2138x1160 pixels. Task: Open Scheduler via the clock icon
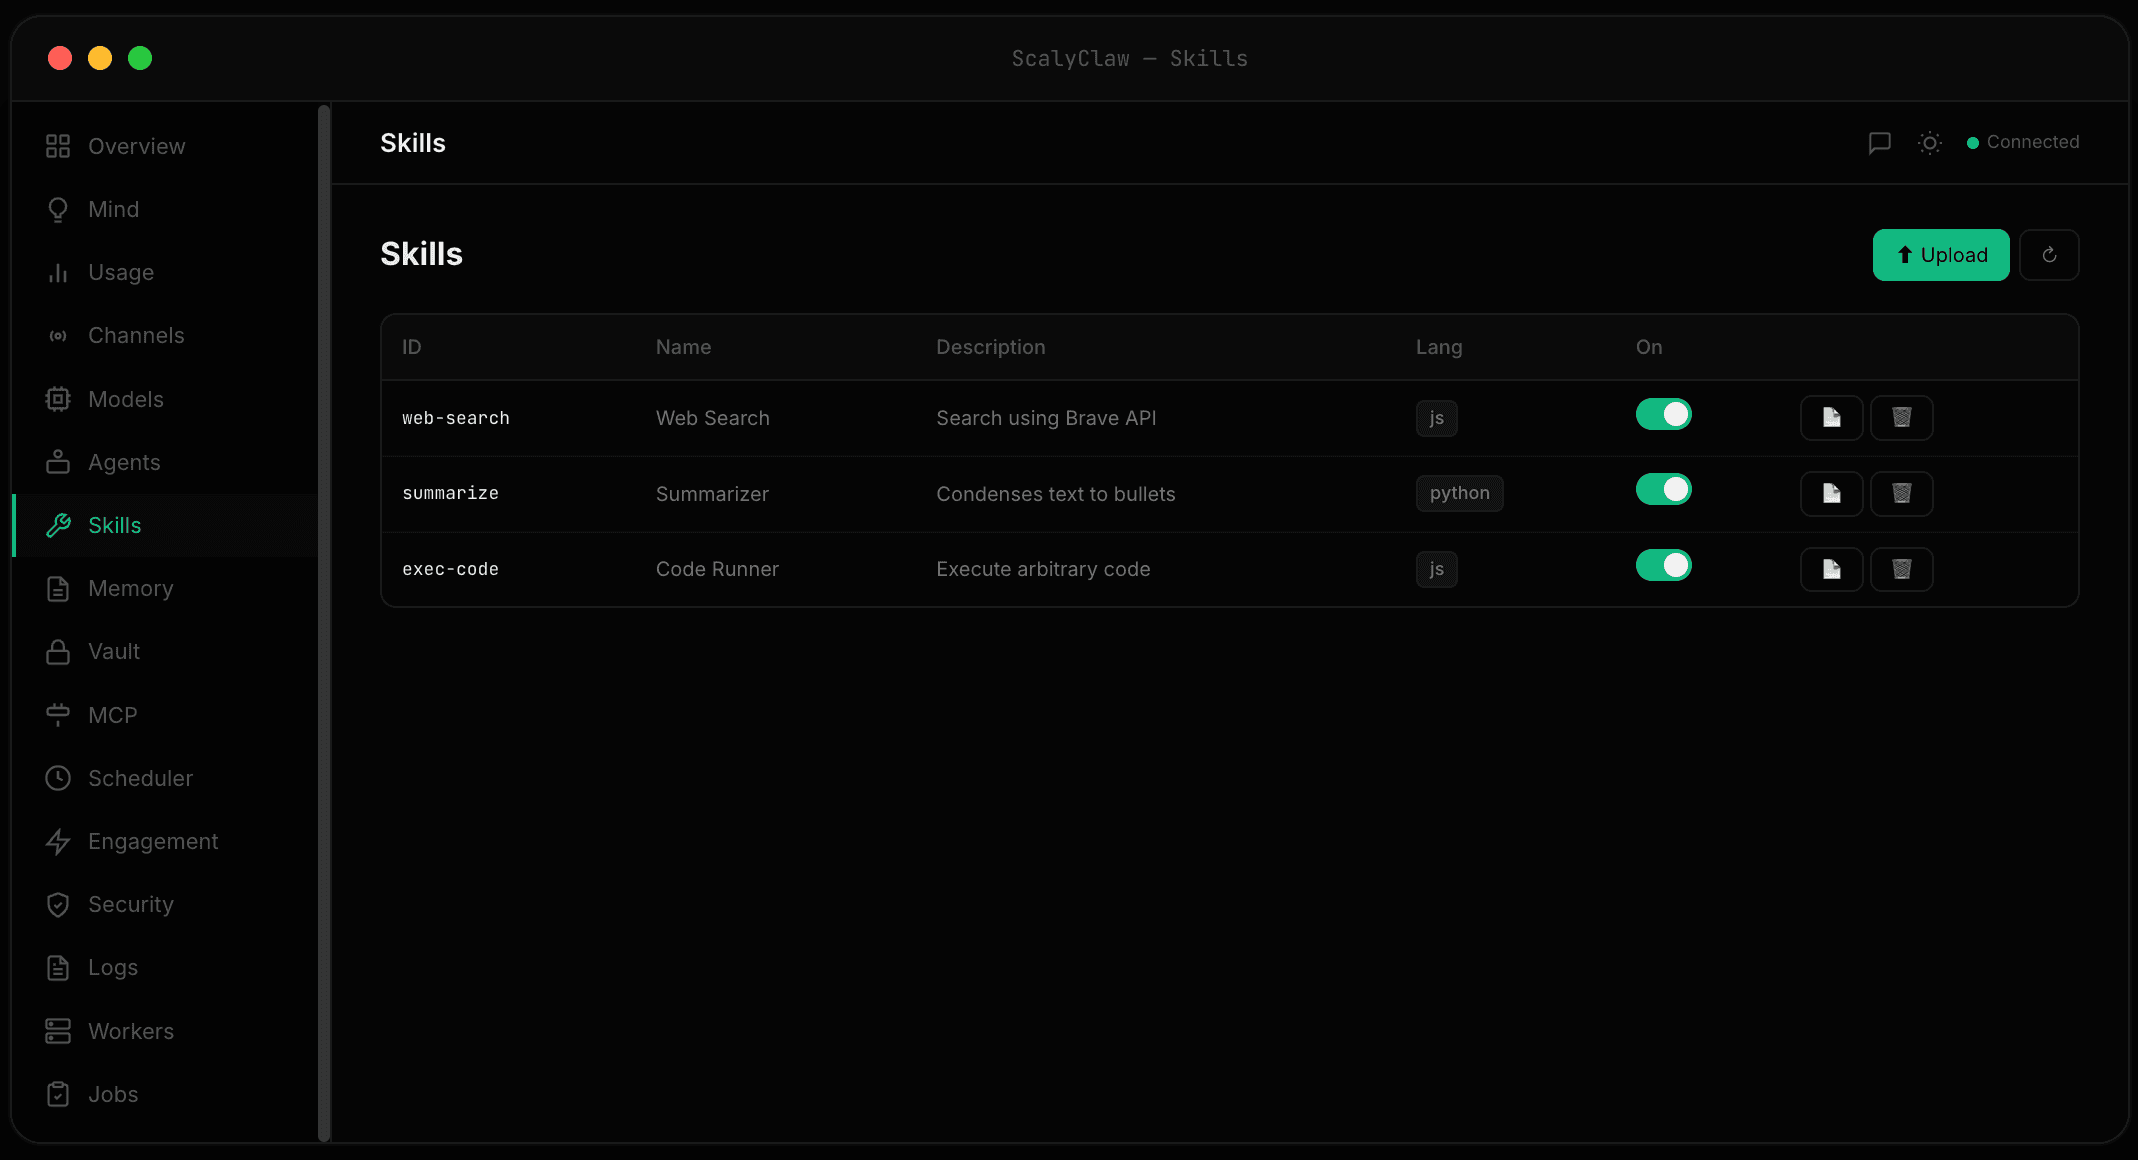58,778
